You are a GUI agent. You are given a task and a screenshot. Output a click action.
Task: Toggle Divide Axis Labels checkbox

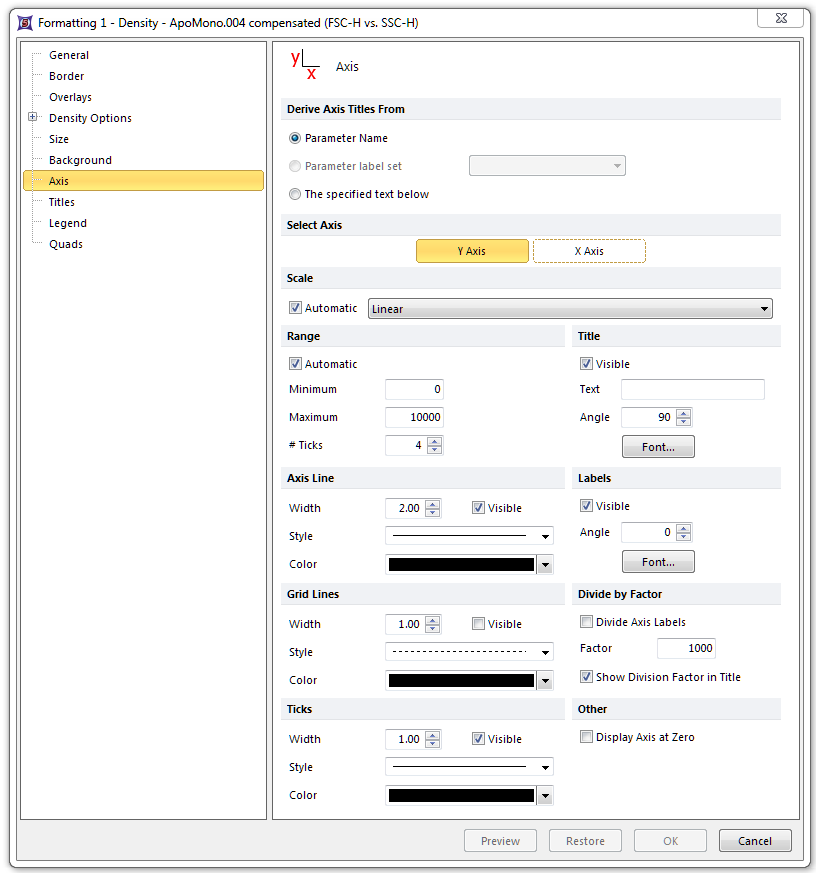coord(587,622)
